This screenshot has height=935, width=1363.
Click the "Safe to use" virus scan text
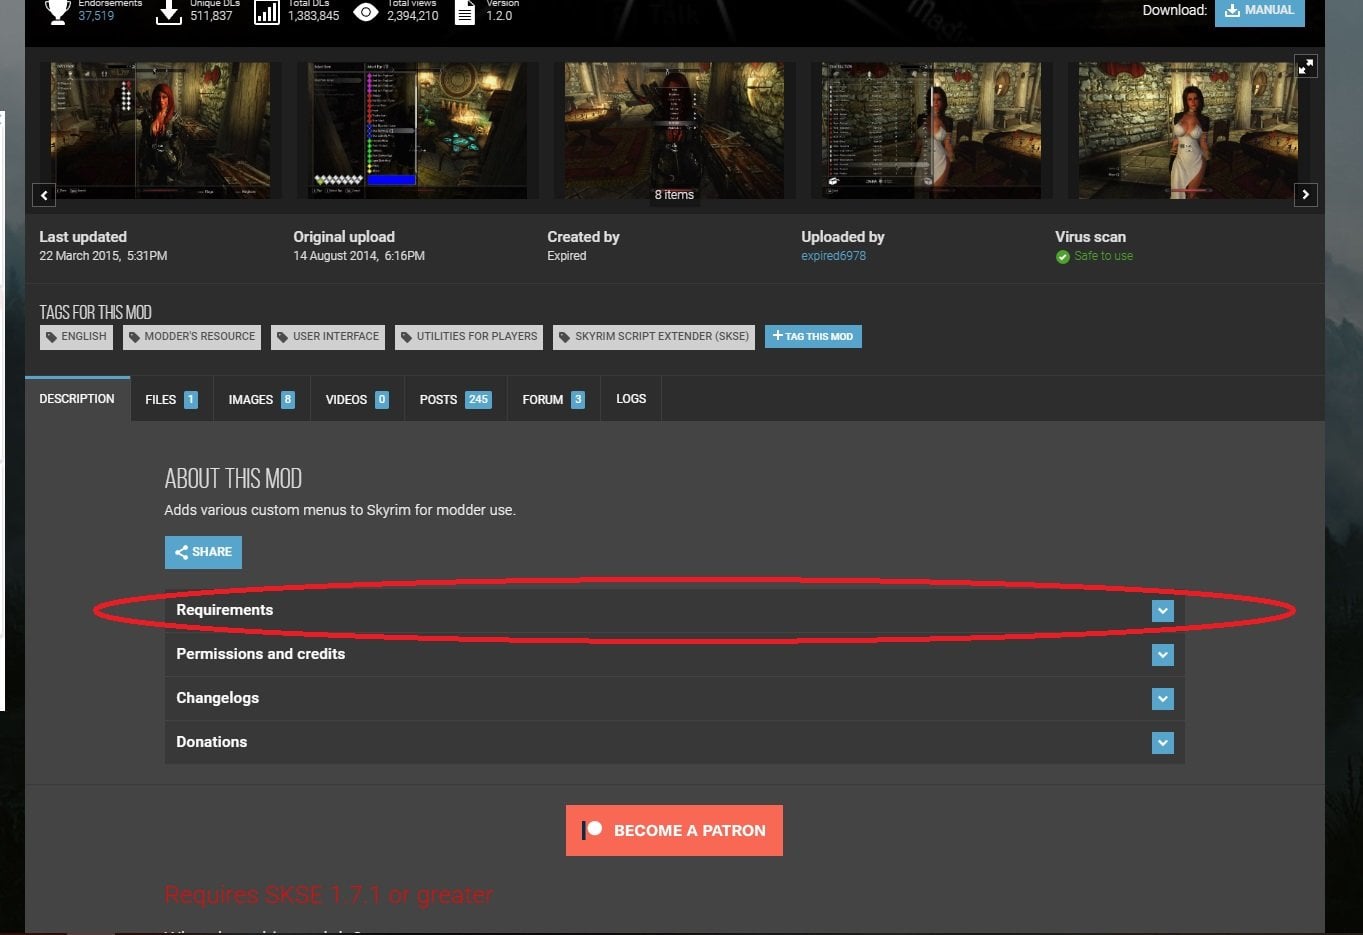(x=1104, y=256)
